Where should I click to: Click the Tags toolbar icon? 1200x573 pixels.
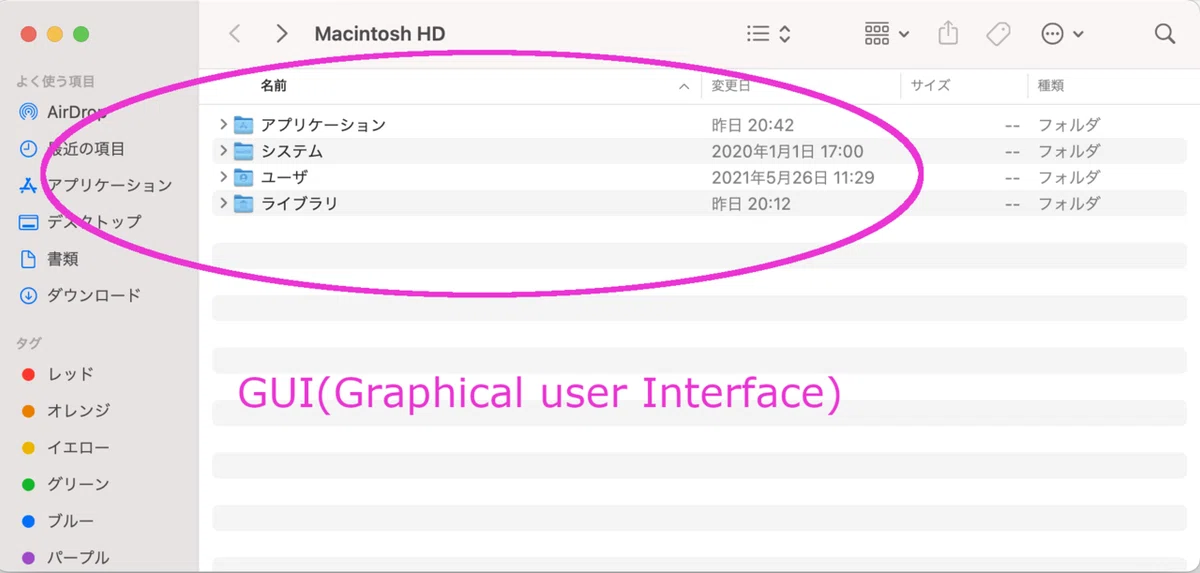pyautogui.click(x=998, y=34)
